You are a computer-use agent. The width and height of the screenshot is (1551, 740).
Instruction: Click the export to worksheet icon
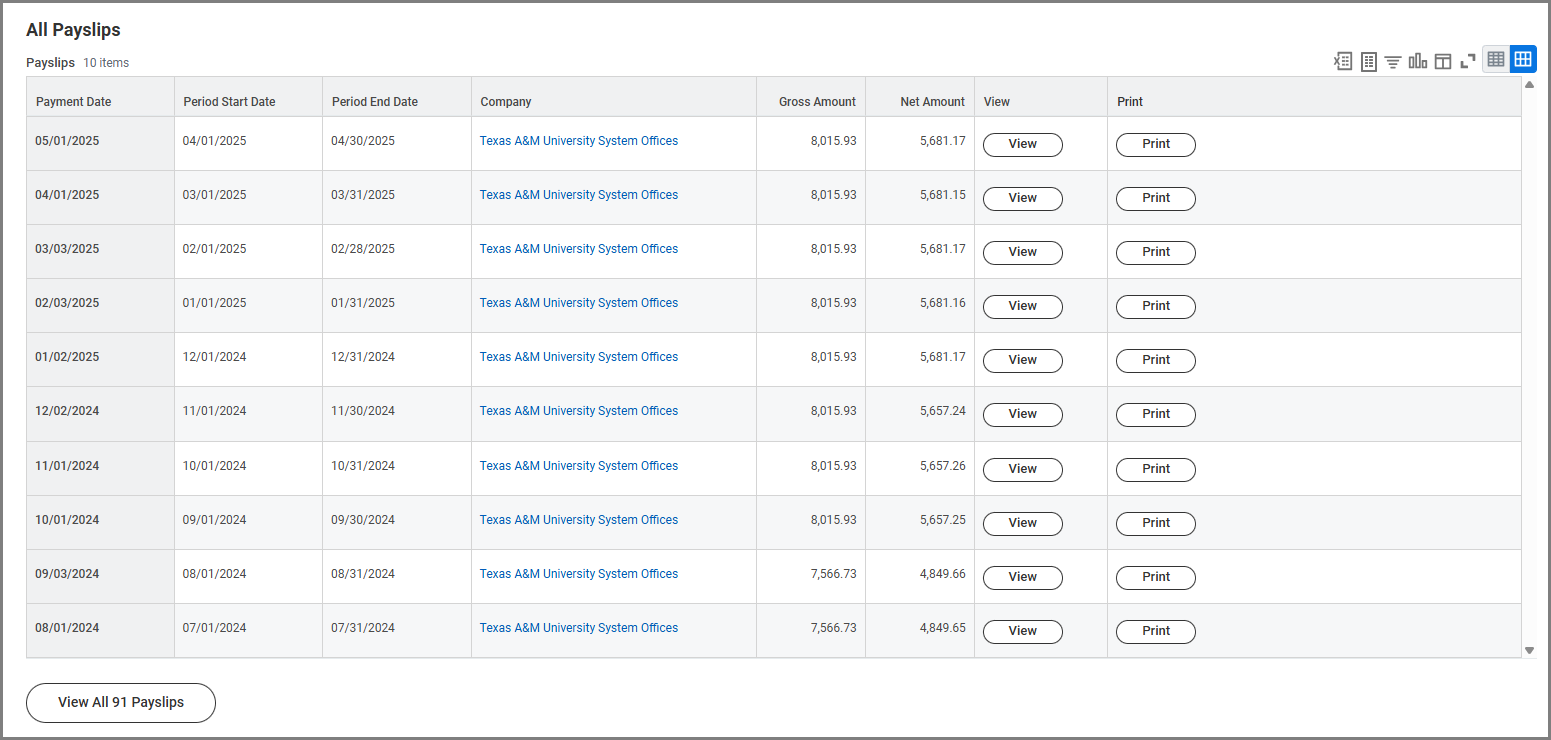pos(1369,61)
